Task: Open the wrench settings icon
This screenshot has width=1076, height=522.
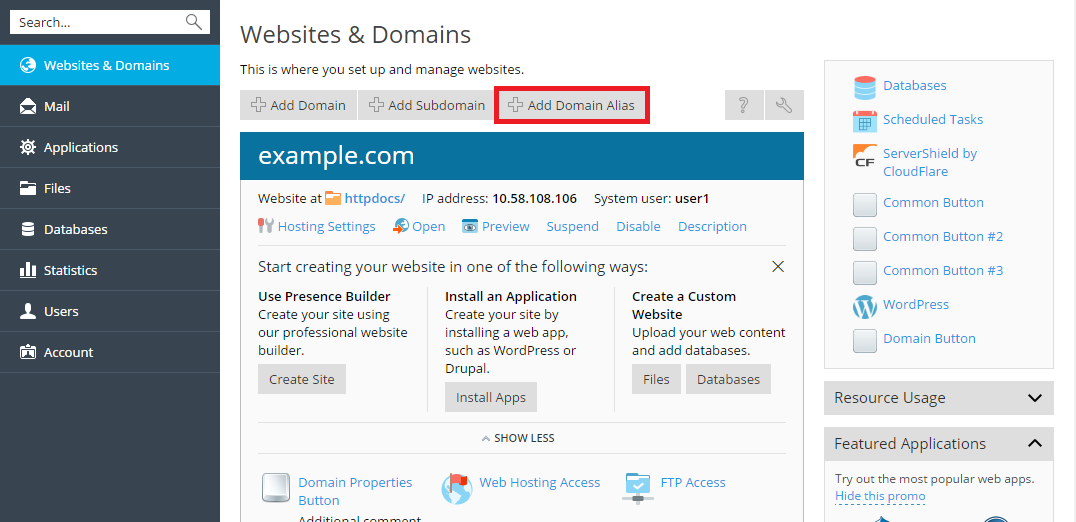Action: pos(784,105)
